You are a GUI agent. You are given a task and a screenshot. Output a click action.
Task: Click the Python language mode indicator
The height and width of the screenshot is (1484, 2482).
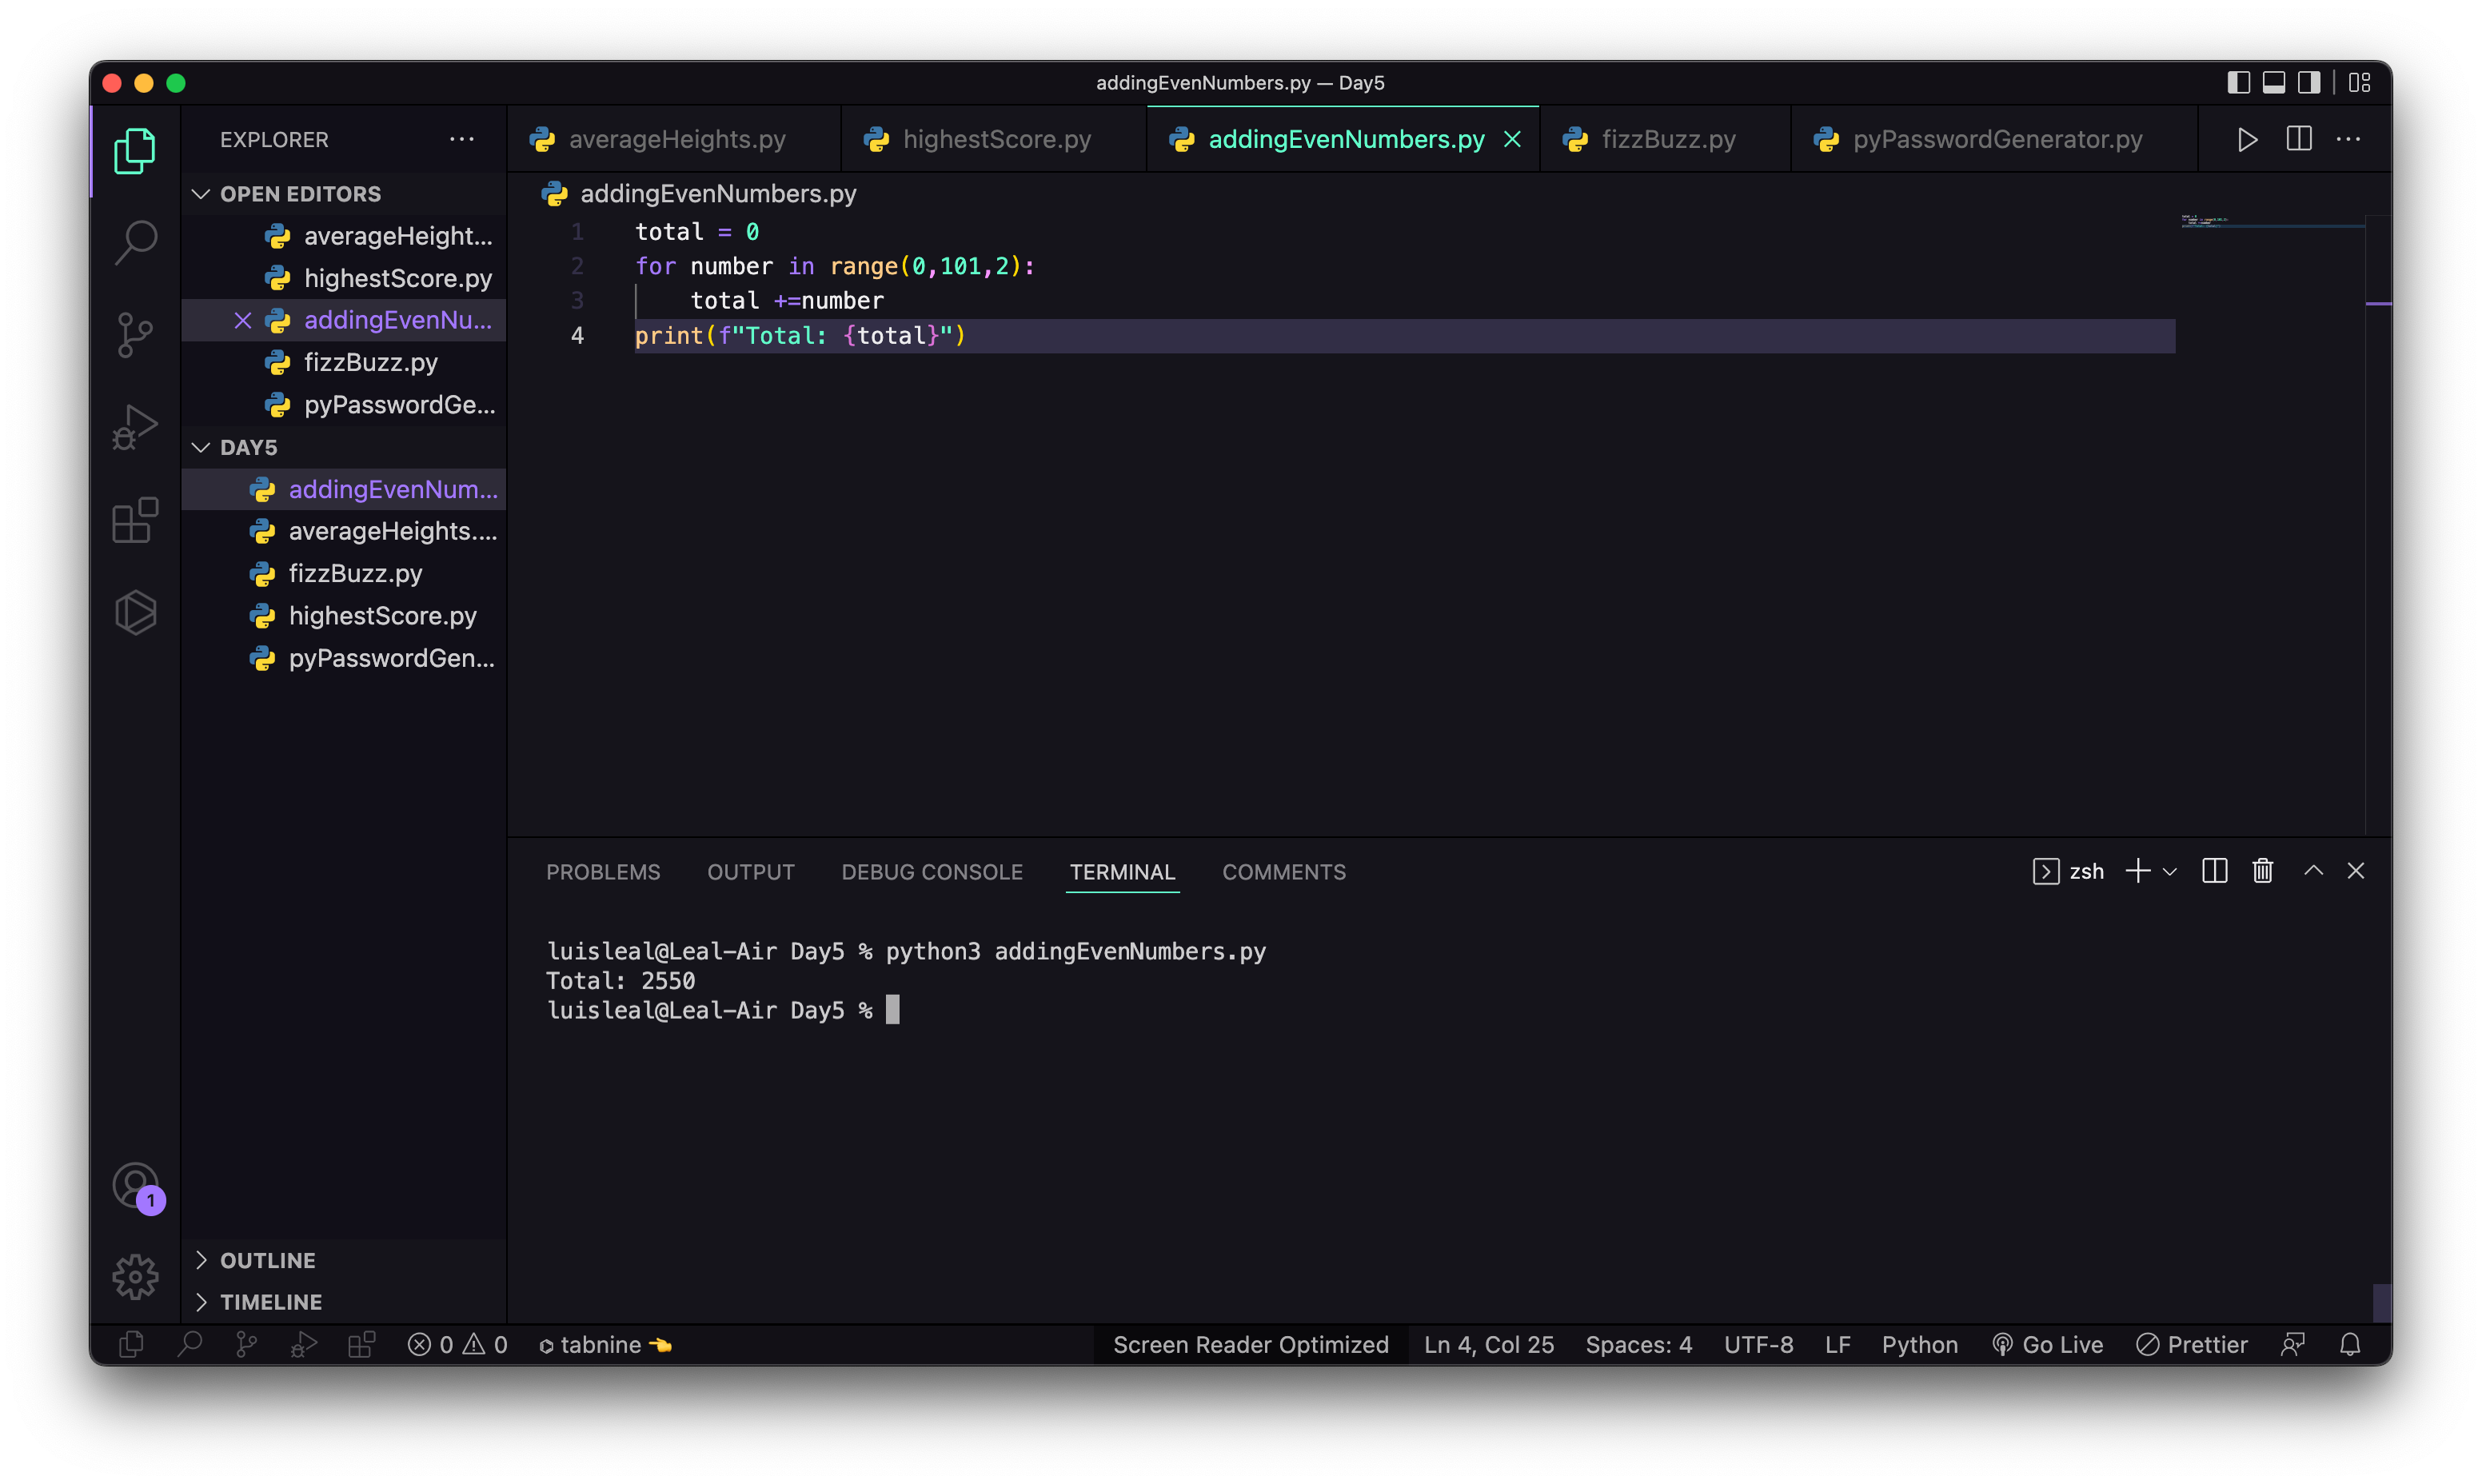tap(1919, 1345)
